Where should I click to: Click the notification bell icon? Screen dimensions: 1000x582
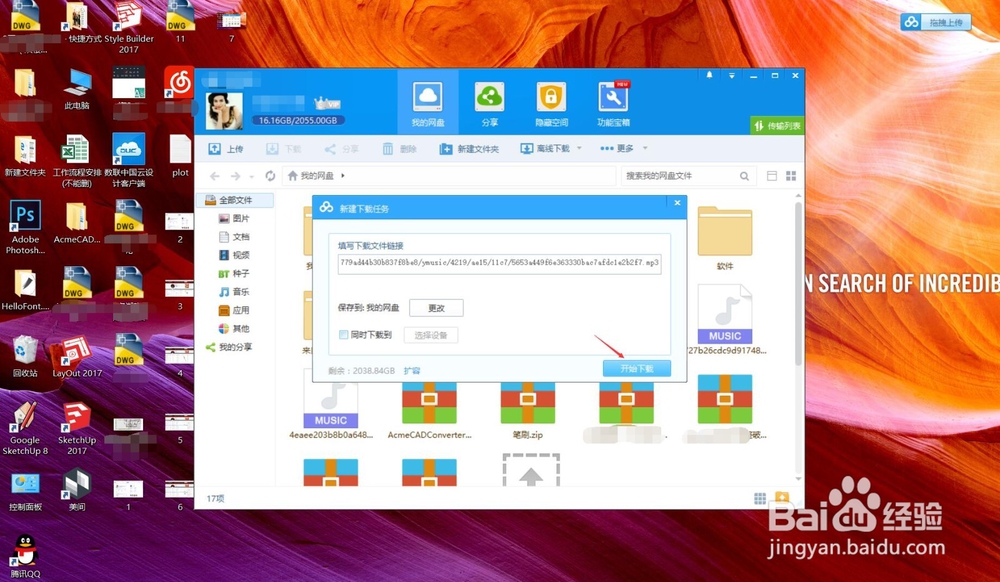(709, 75)
